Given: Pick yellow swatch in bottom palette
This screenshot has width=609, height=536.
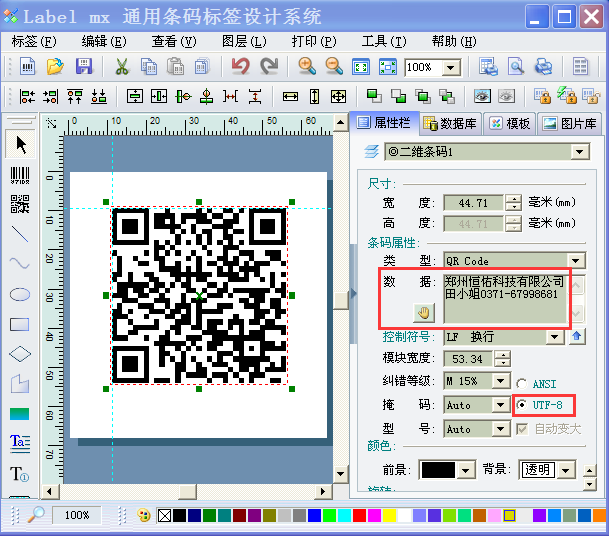Looking at the screenshot, I should 389,515.
